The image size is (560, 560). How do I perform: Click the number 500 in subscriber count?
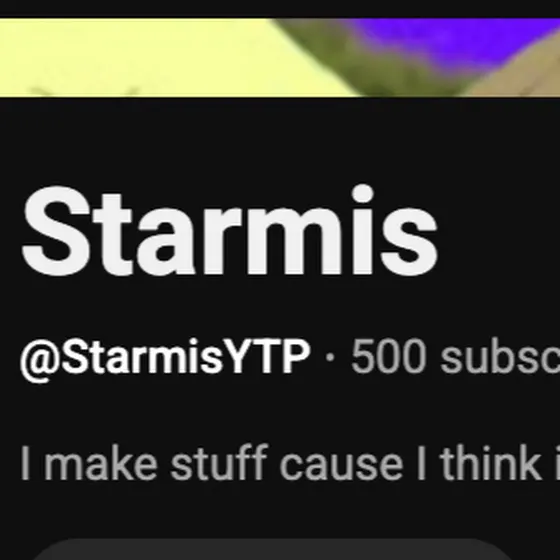tap(389, 356)
